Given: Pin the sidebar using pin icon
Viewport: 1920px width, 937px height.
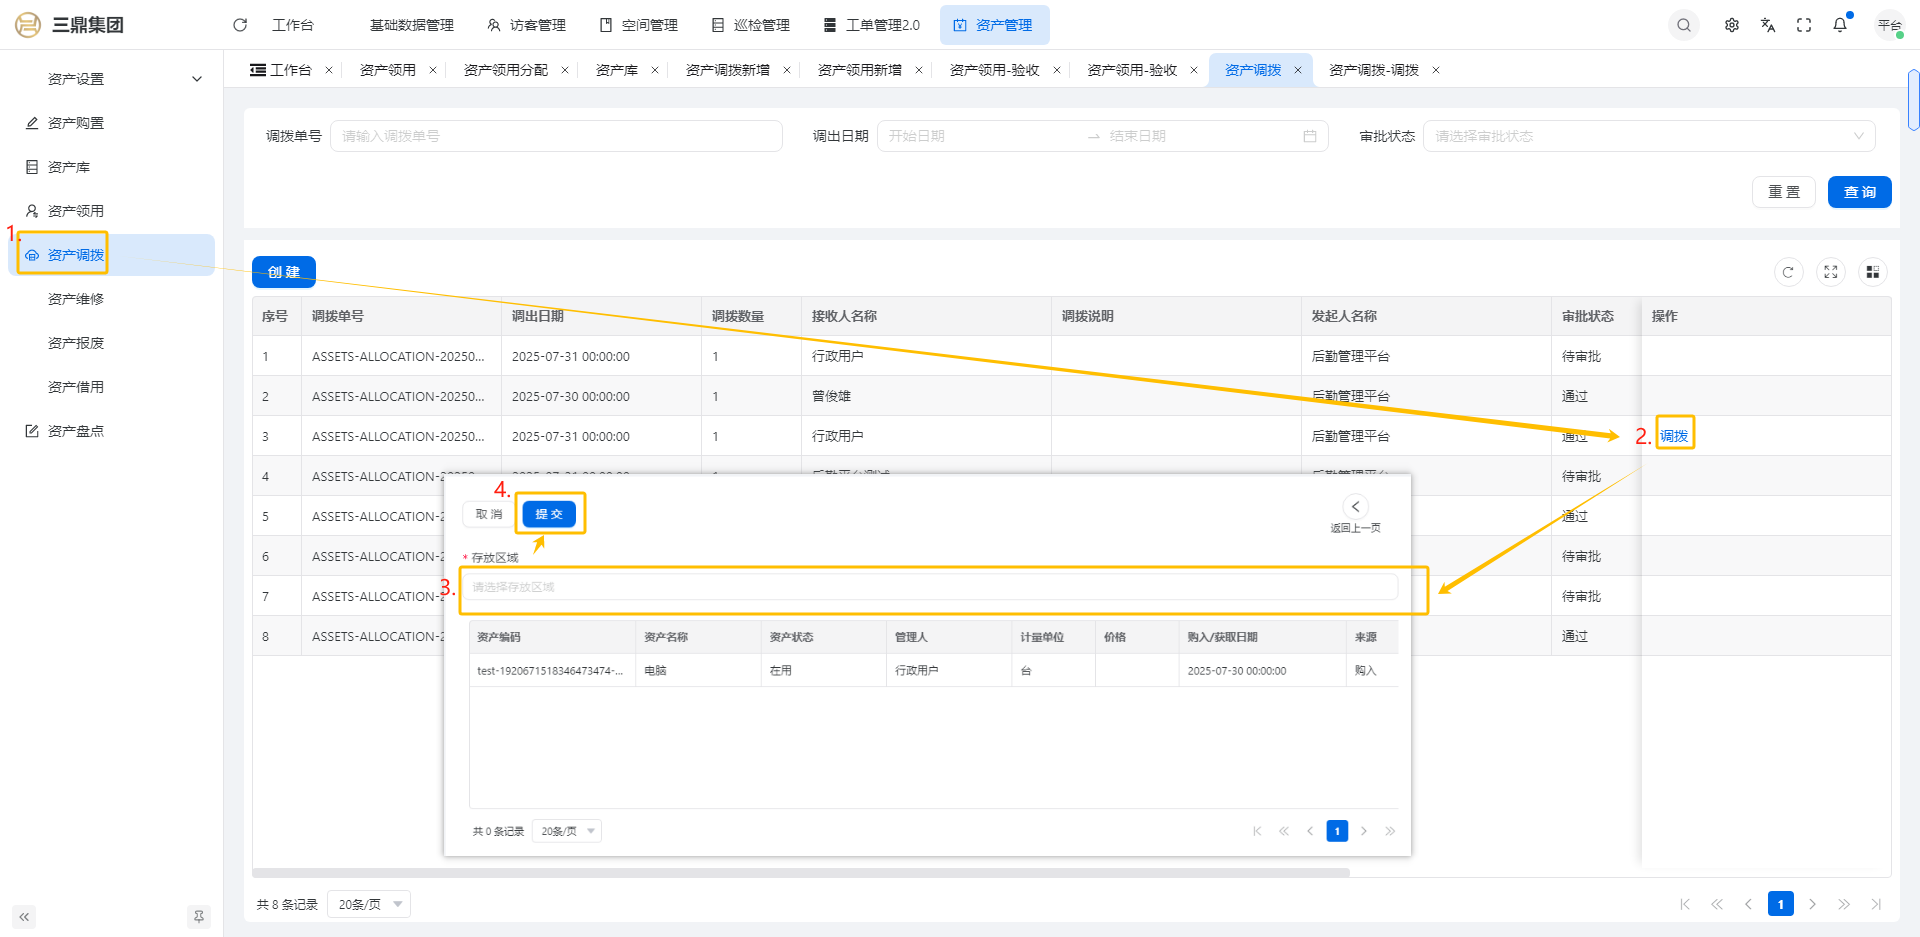Looking at the screenshot, I should pos(198,917).
